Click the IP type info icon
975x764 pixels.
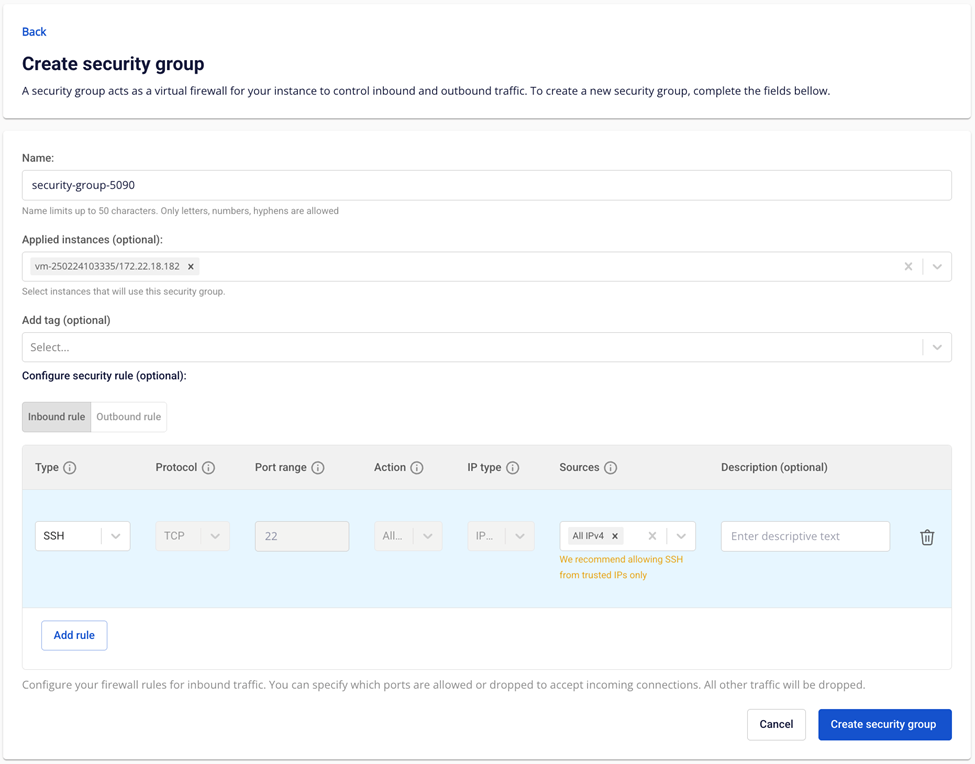[x=513, y=468]
